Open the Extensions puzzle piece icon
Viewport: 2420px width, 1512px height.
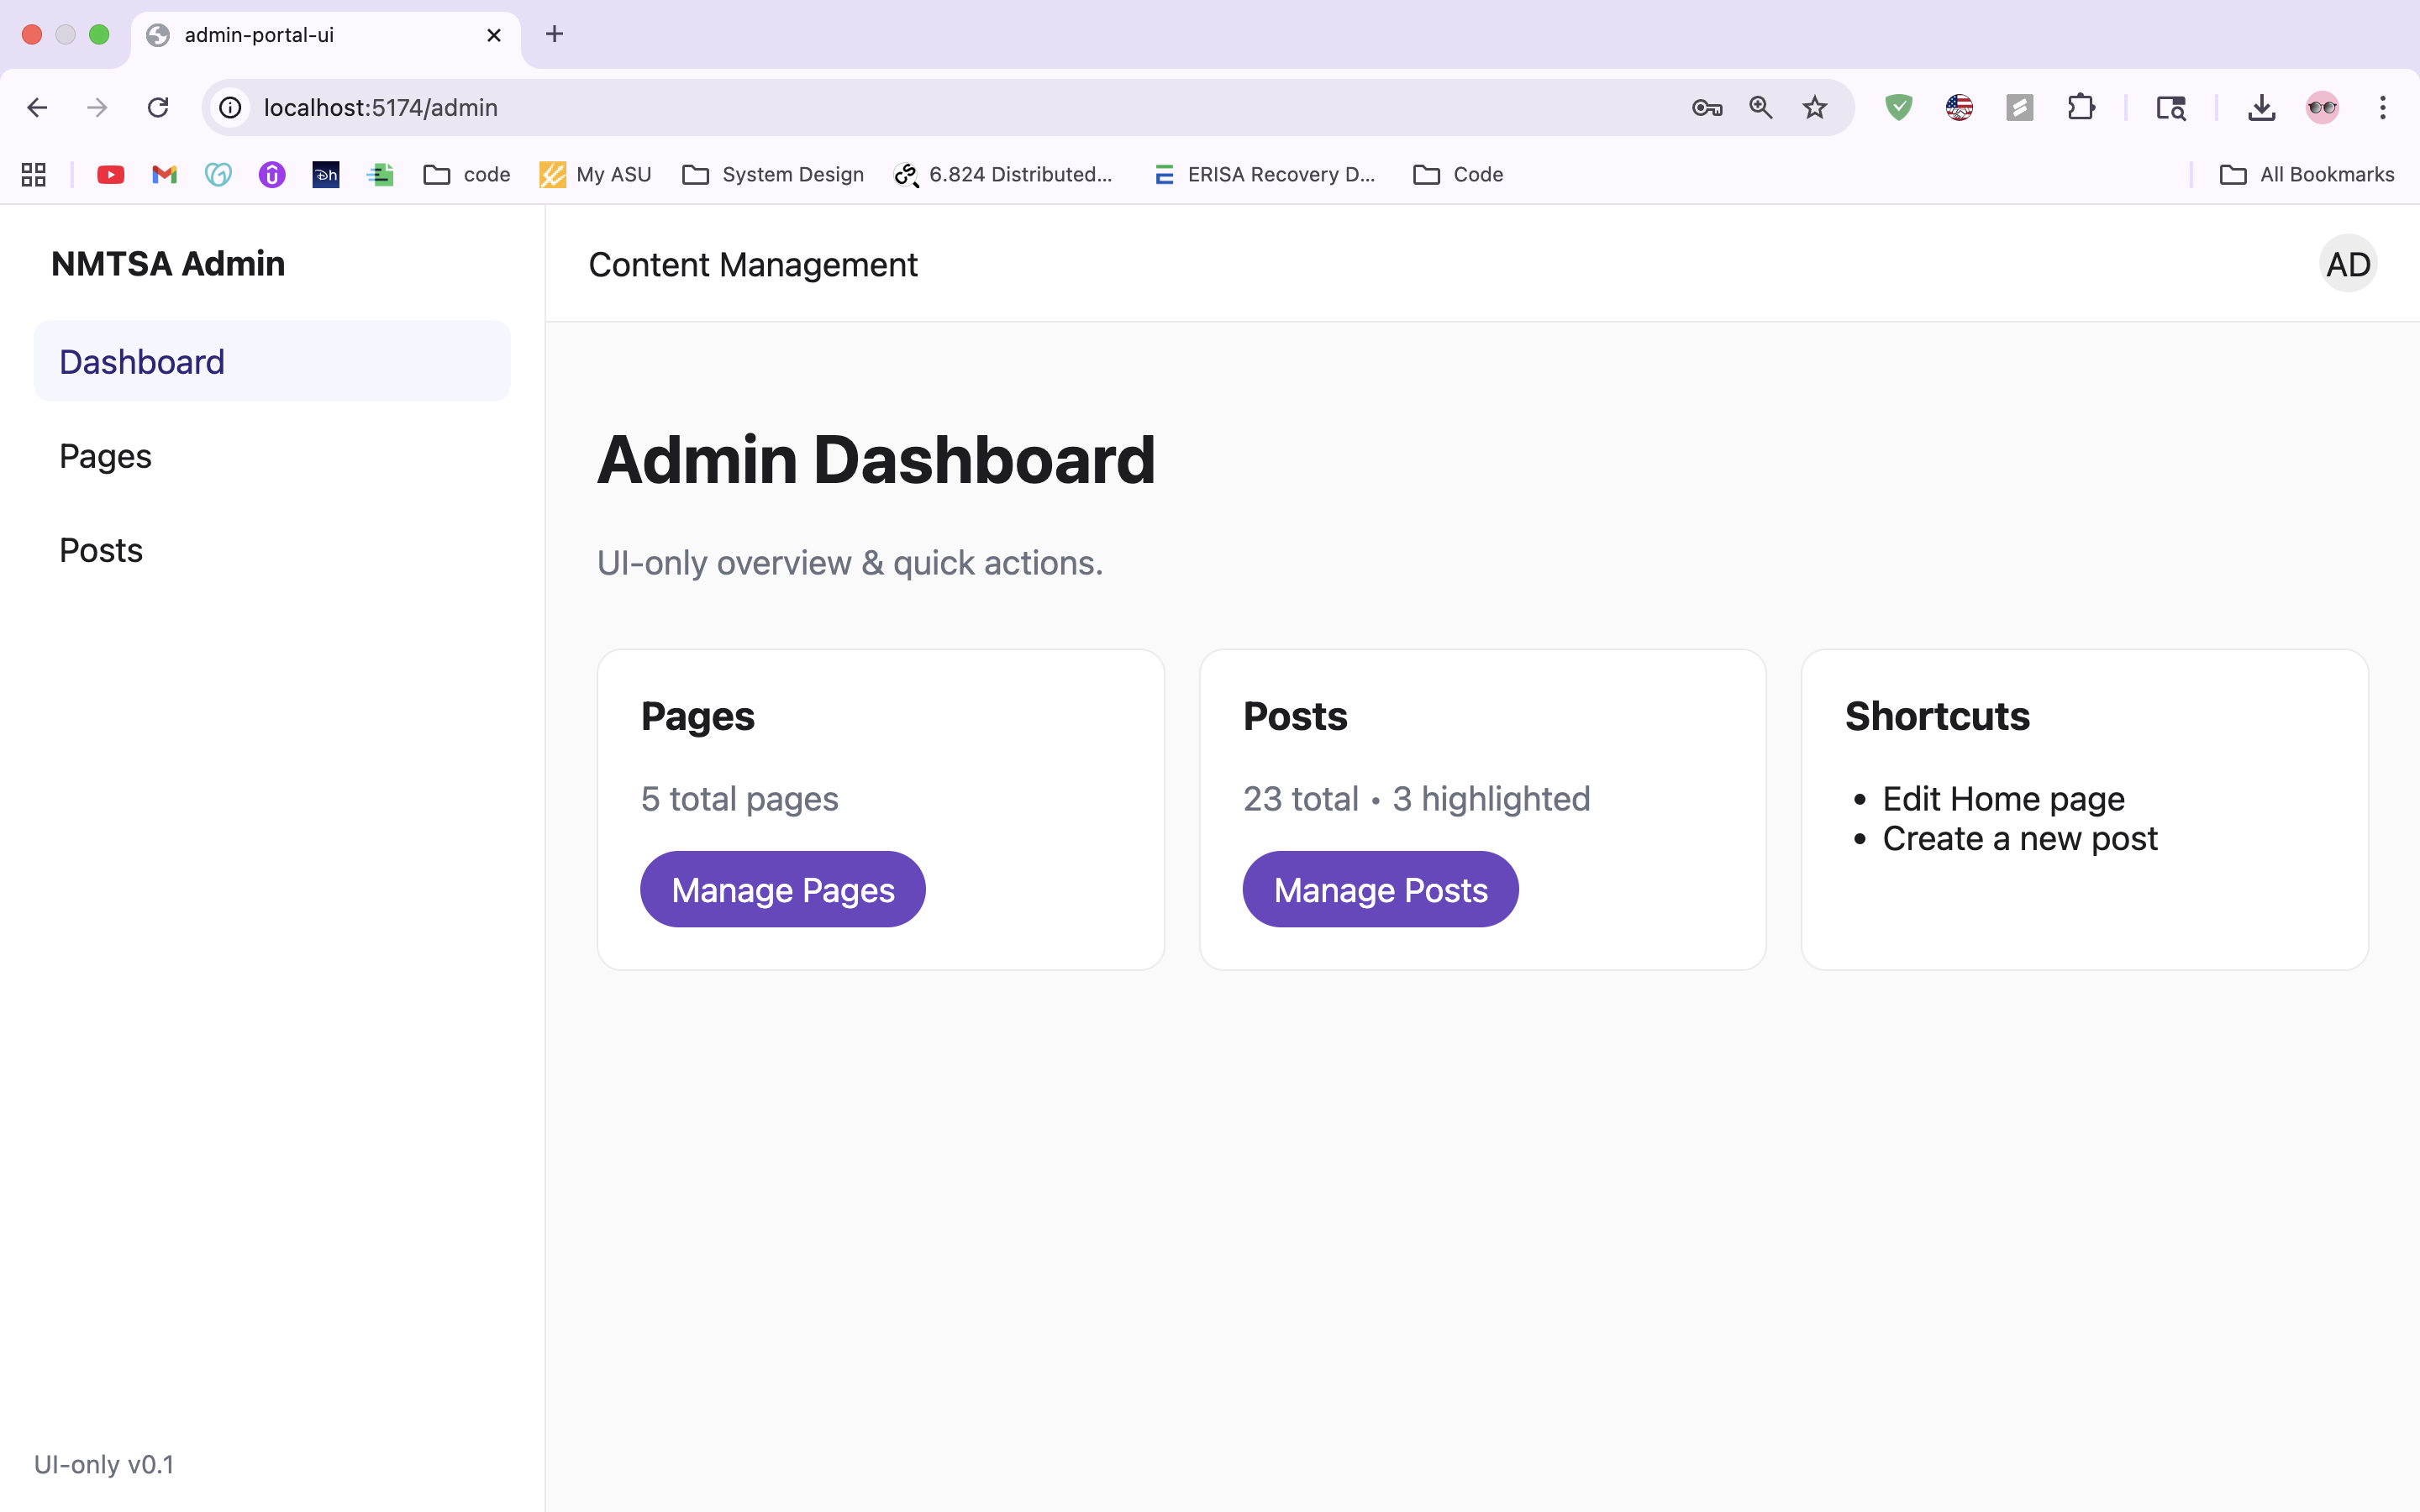click(2080, 107)
